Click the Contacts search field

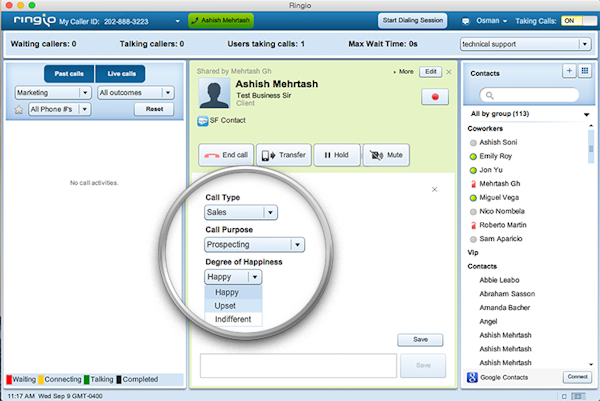pyautogui.click(x=529, y=95)
